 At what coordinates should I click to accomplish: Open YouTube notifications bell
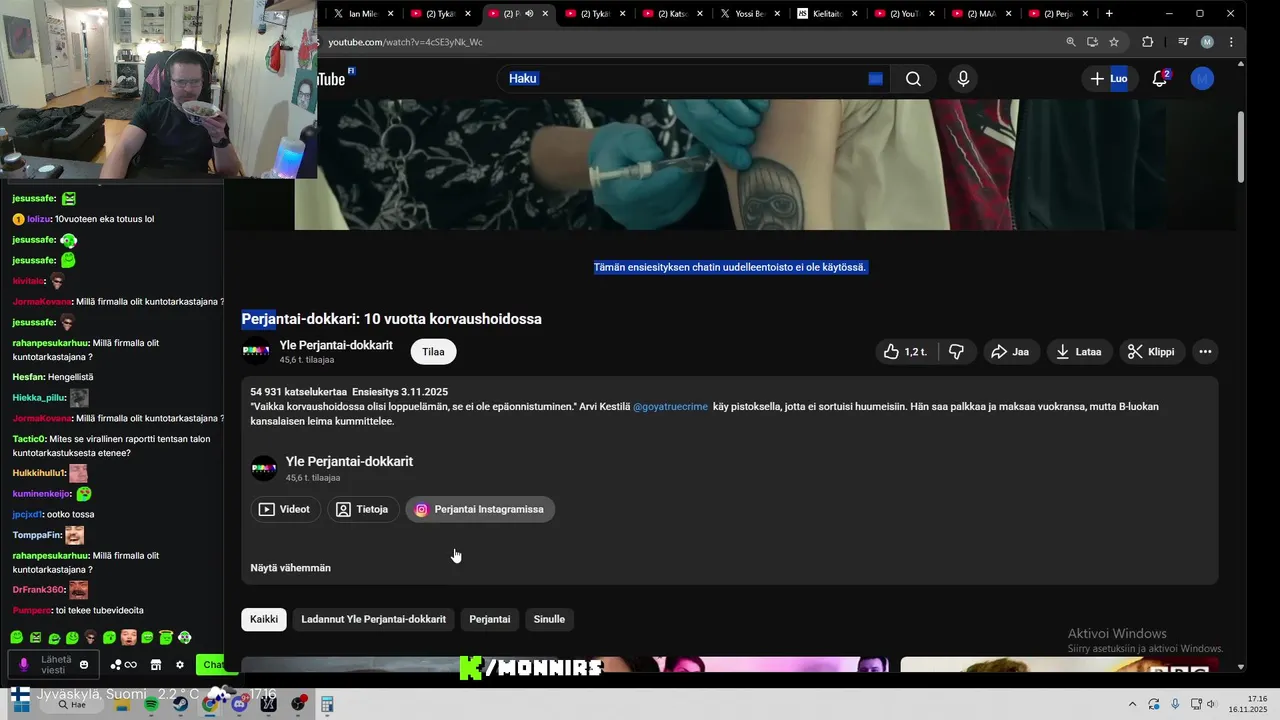[1160, 79]
